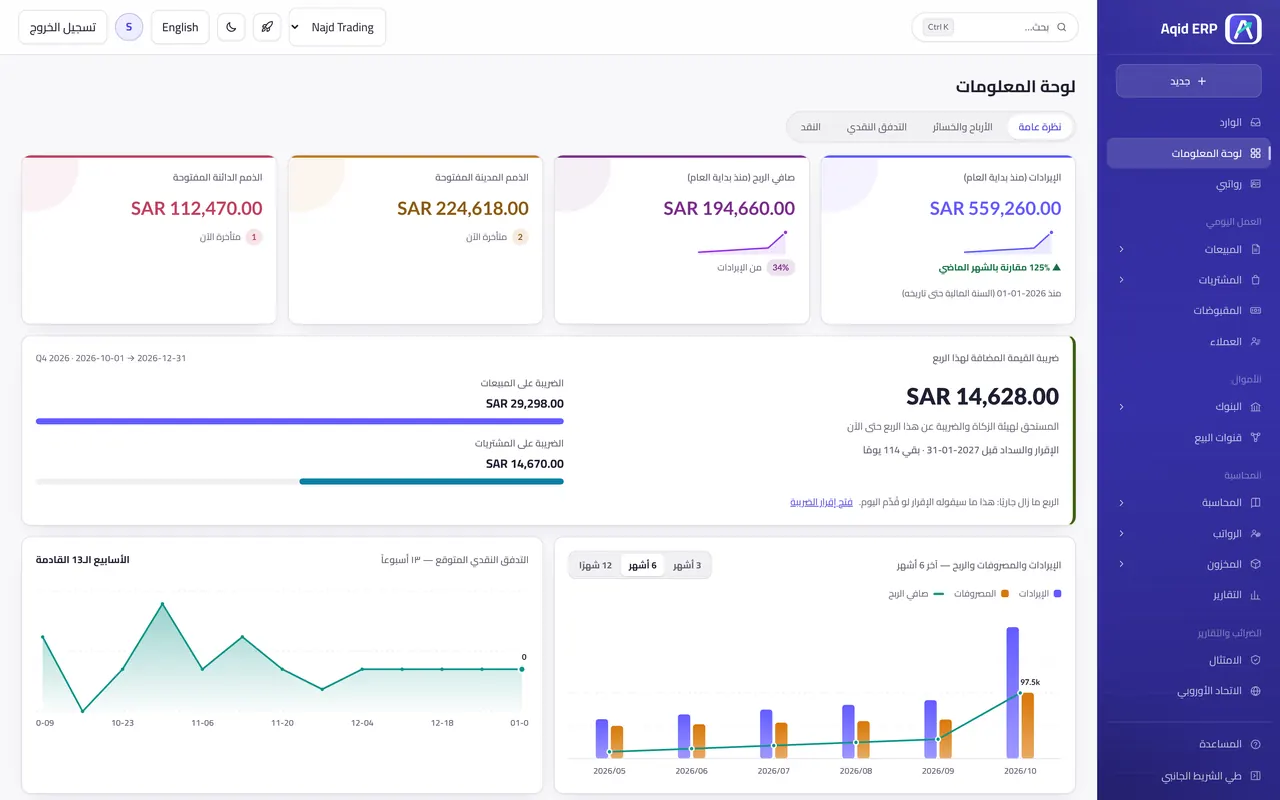Collapse sidebar via طي الشريط الجانبي

pos(1189,776)
